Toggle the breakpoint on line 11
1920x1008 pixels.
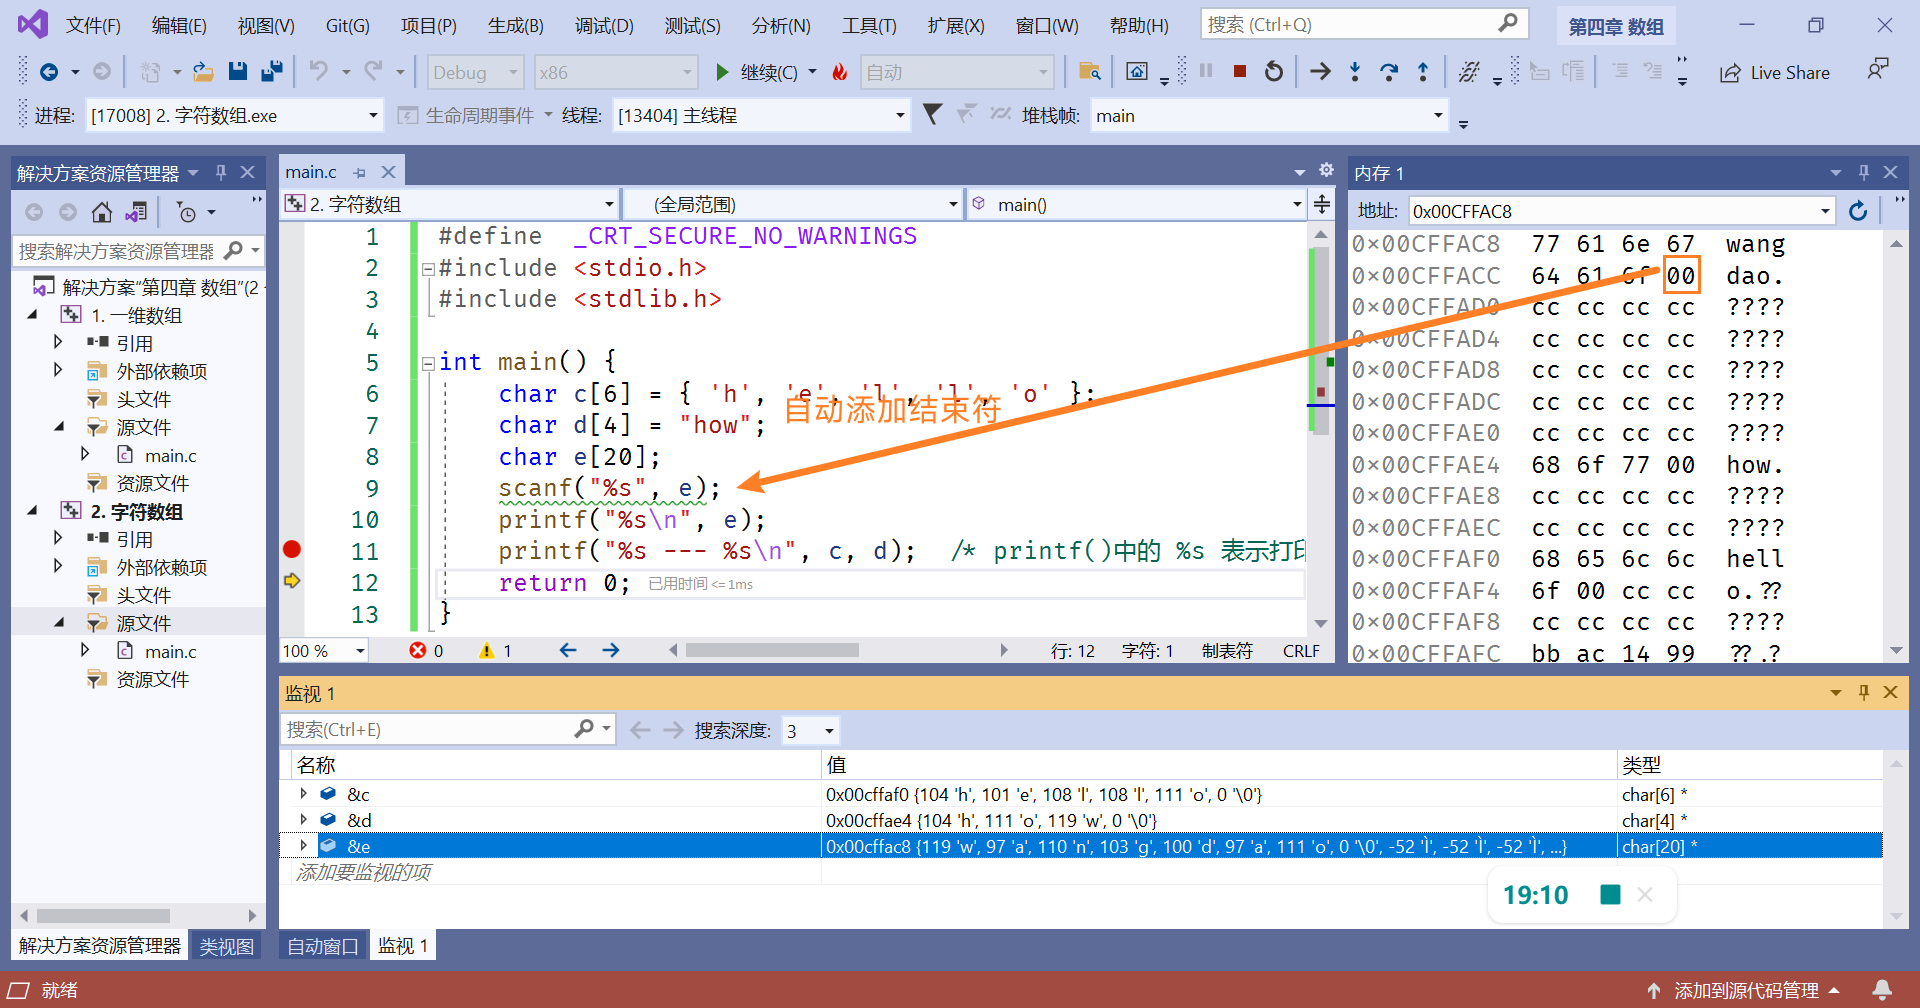(292, 549)
